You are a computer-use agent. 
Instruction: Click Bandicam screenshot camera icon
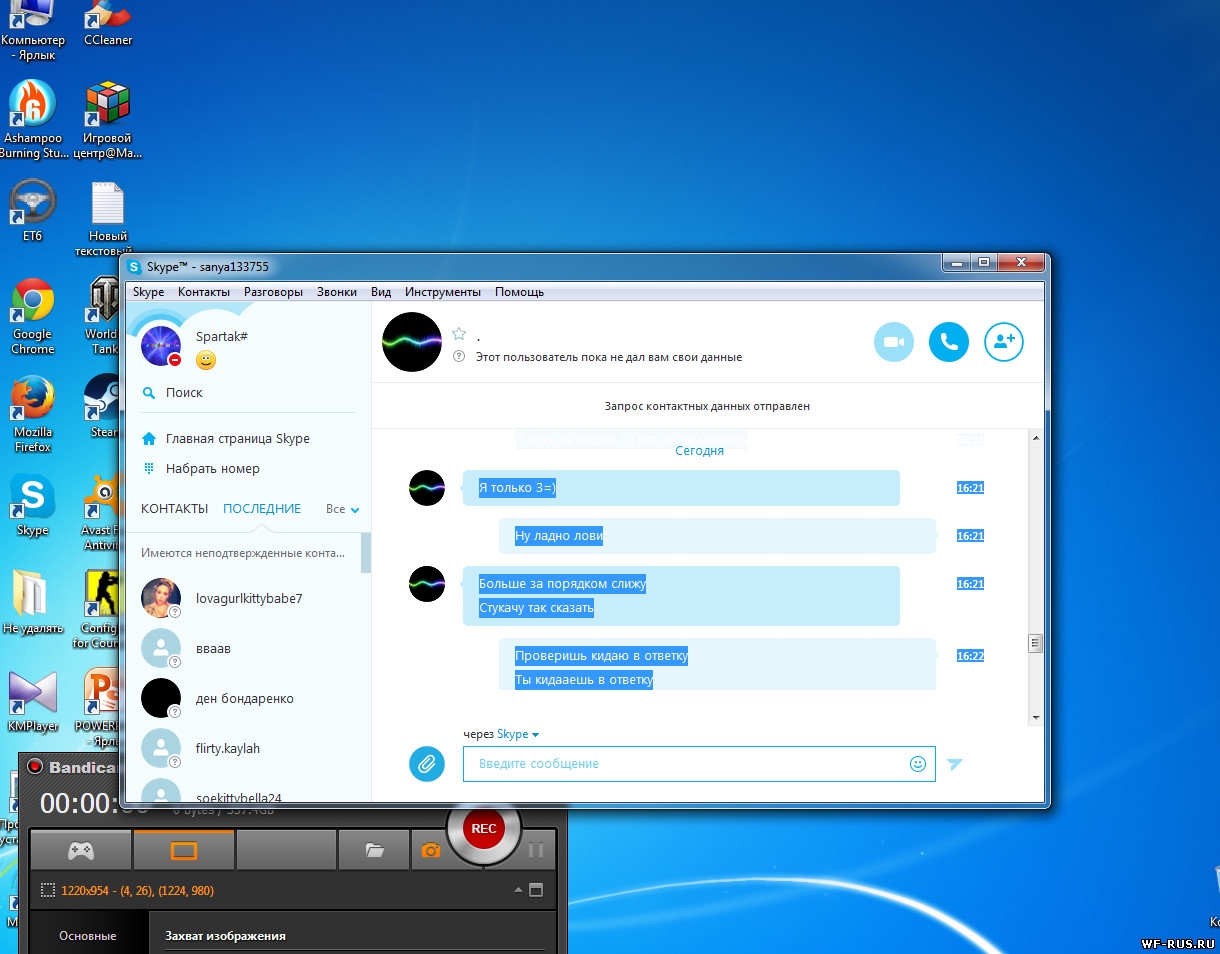(x=431, y=850)
